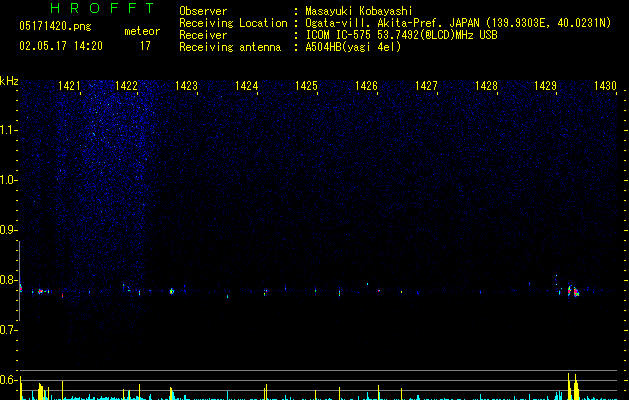Click the 0.8 kHz frequency label
Viewport: 629px width, 400px height.
click(8, 280)
